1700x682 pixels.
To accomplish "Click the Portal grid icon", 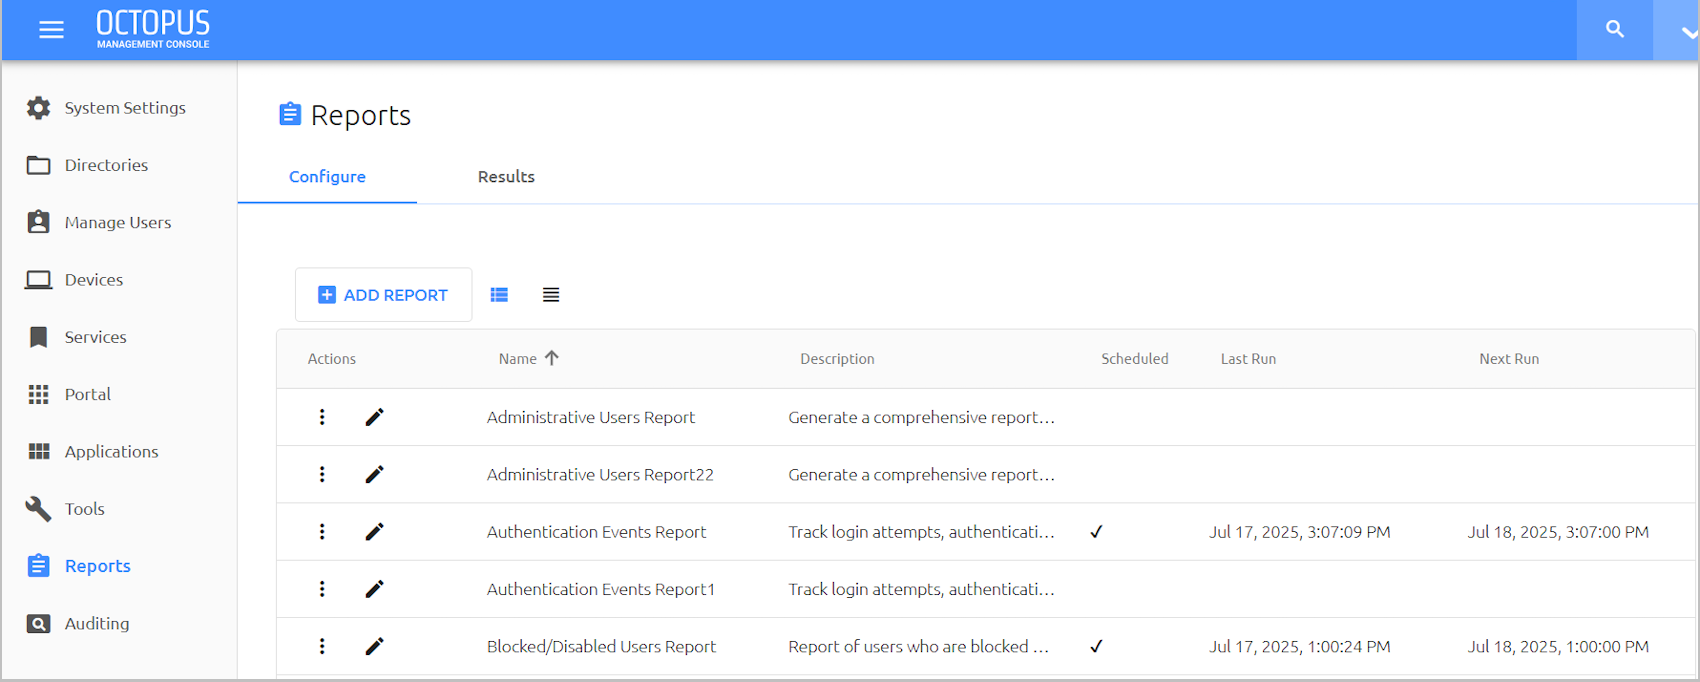I will tap(38, 394).
